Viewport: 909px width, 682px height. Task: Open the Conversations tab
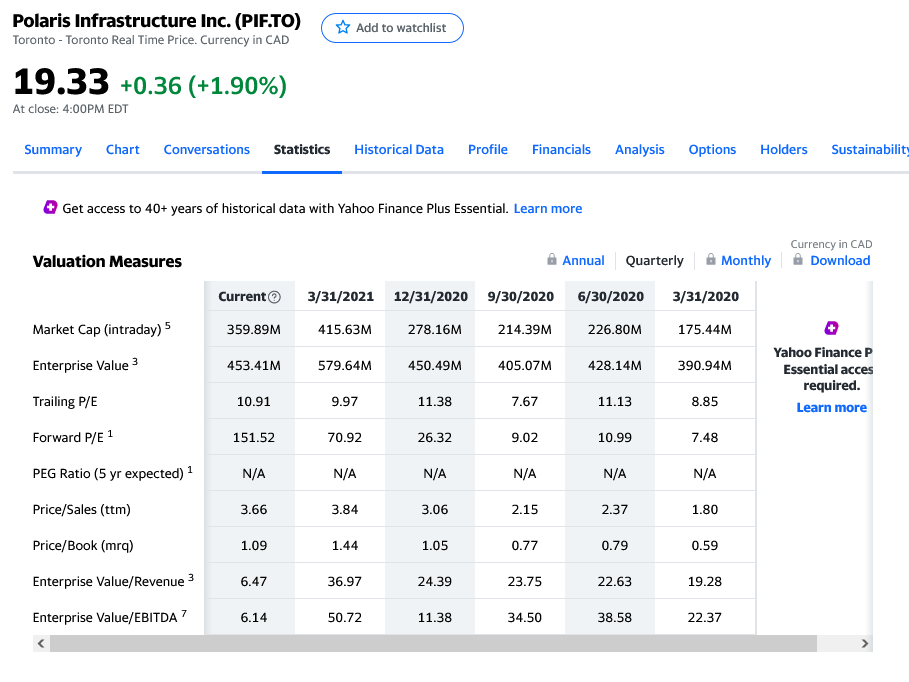coord(206,150)
